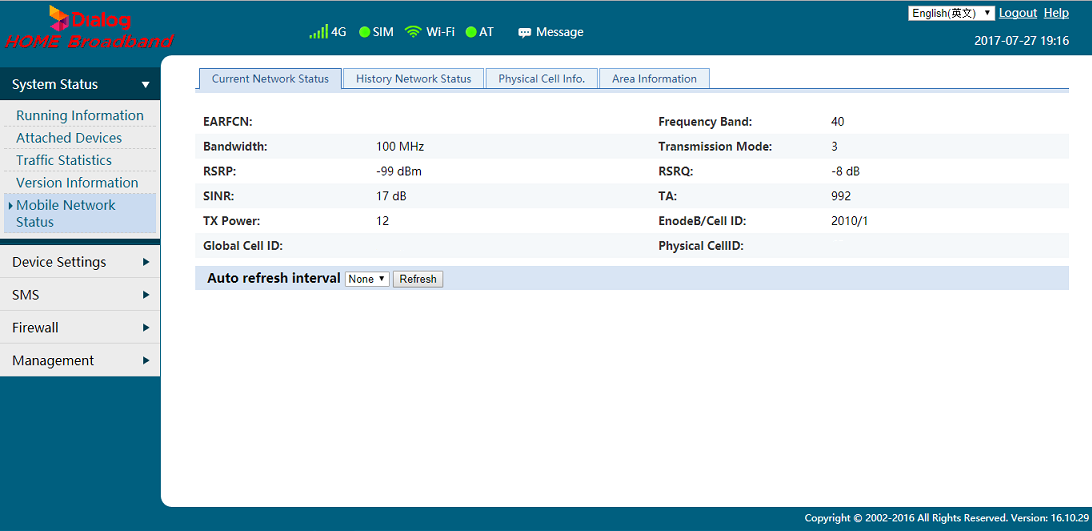Collapse the System Status menu section
This screenshot has width=1092, height=531.
pyautogui.click(x=80, y=84)
